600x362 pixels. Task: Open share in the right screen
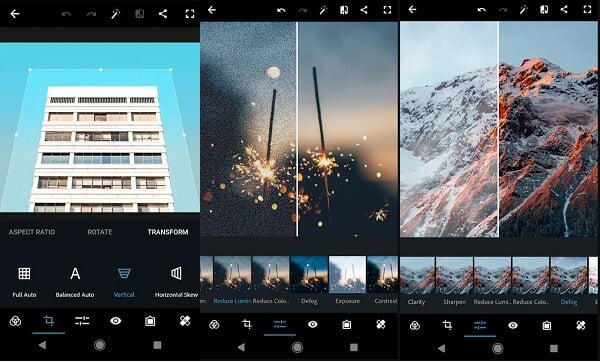pyautogui.click(x=564, y=10)
